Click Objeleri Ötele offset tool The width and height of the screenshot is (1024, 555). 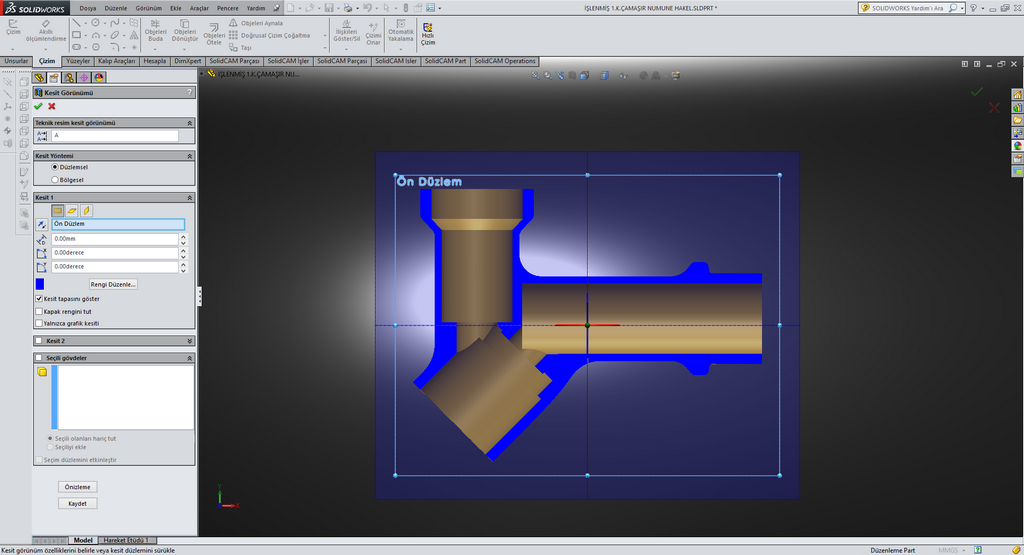(x=214, y=34)
